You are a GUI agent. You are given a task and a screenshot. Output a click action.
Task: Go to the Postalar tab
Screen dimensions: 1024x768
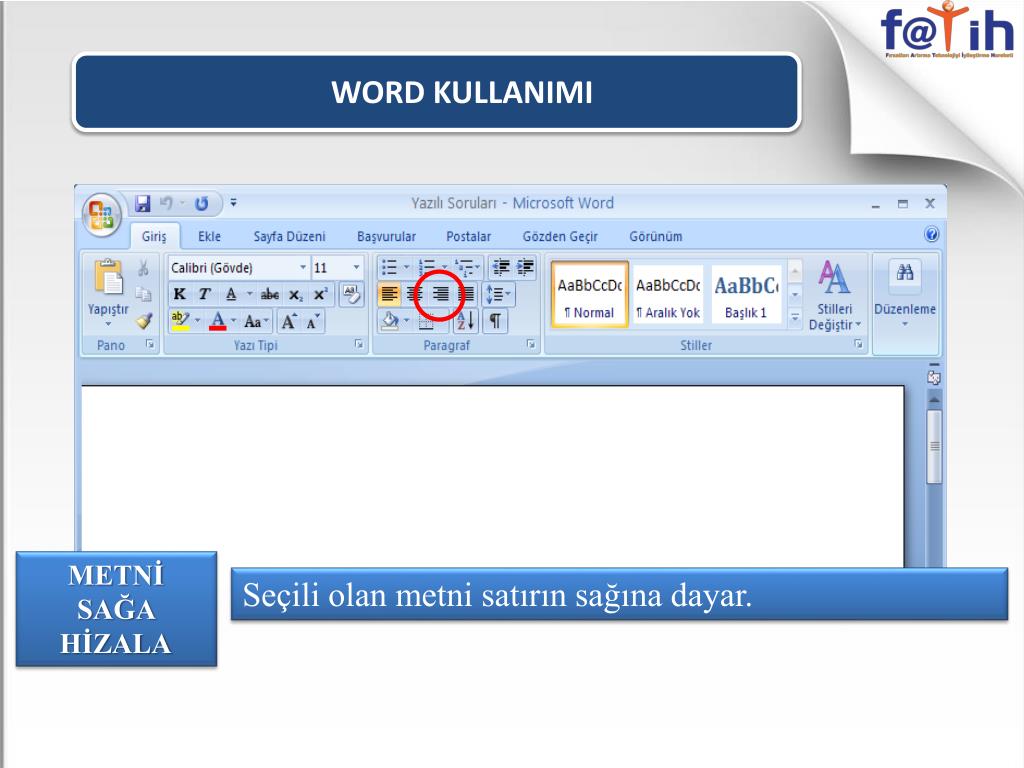click(468, 236)
